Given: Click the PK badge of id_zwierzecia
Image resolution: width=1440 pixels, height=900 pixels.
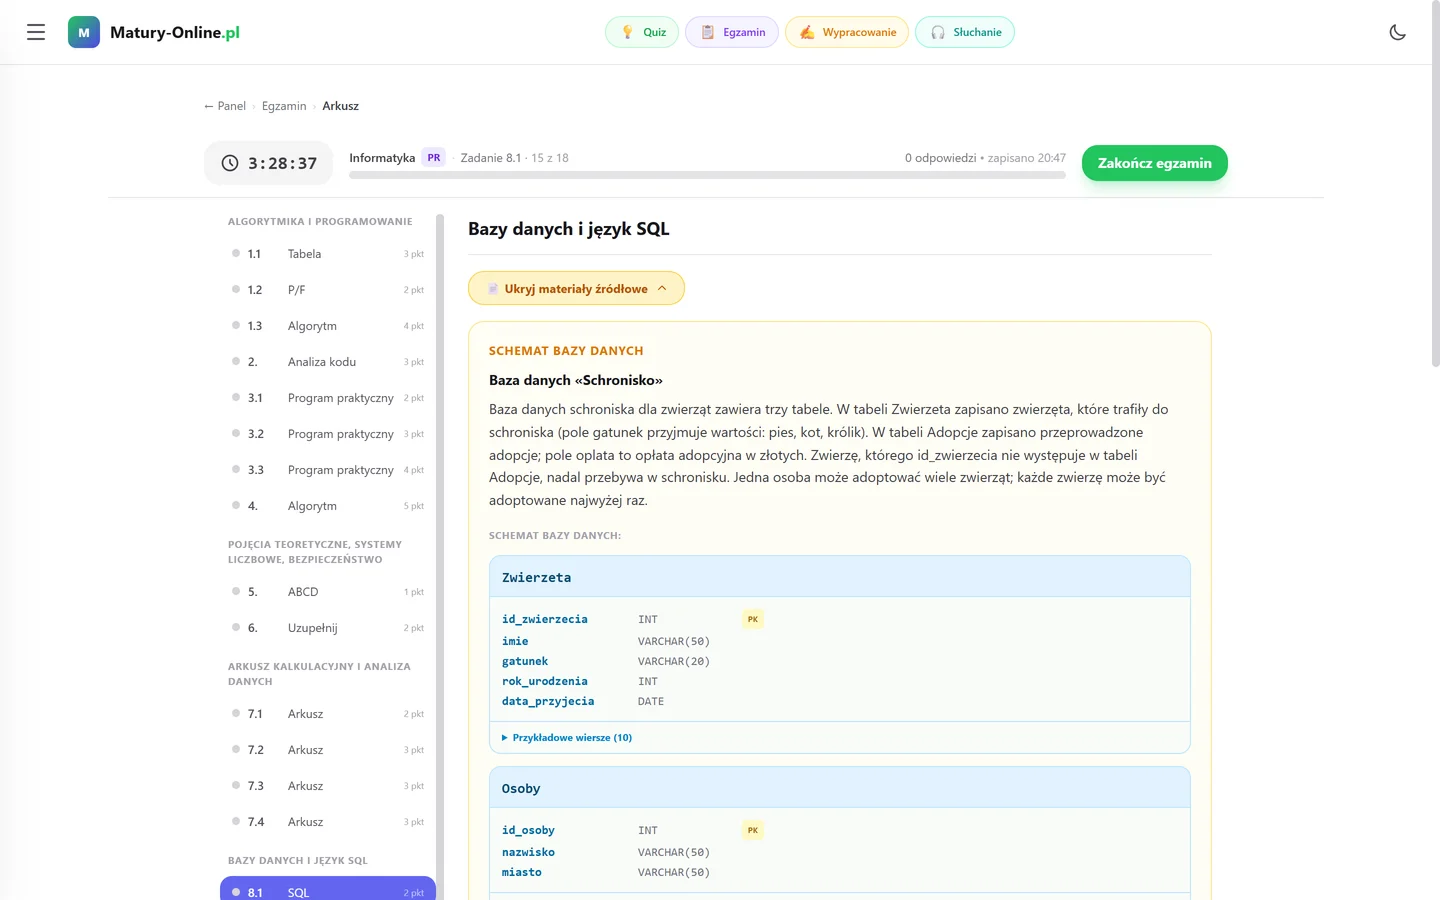Looking at the screenshot, I should pos(753,620).
